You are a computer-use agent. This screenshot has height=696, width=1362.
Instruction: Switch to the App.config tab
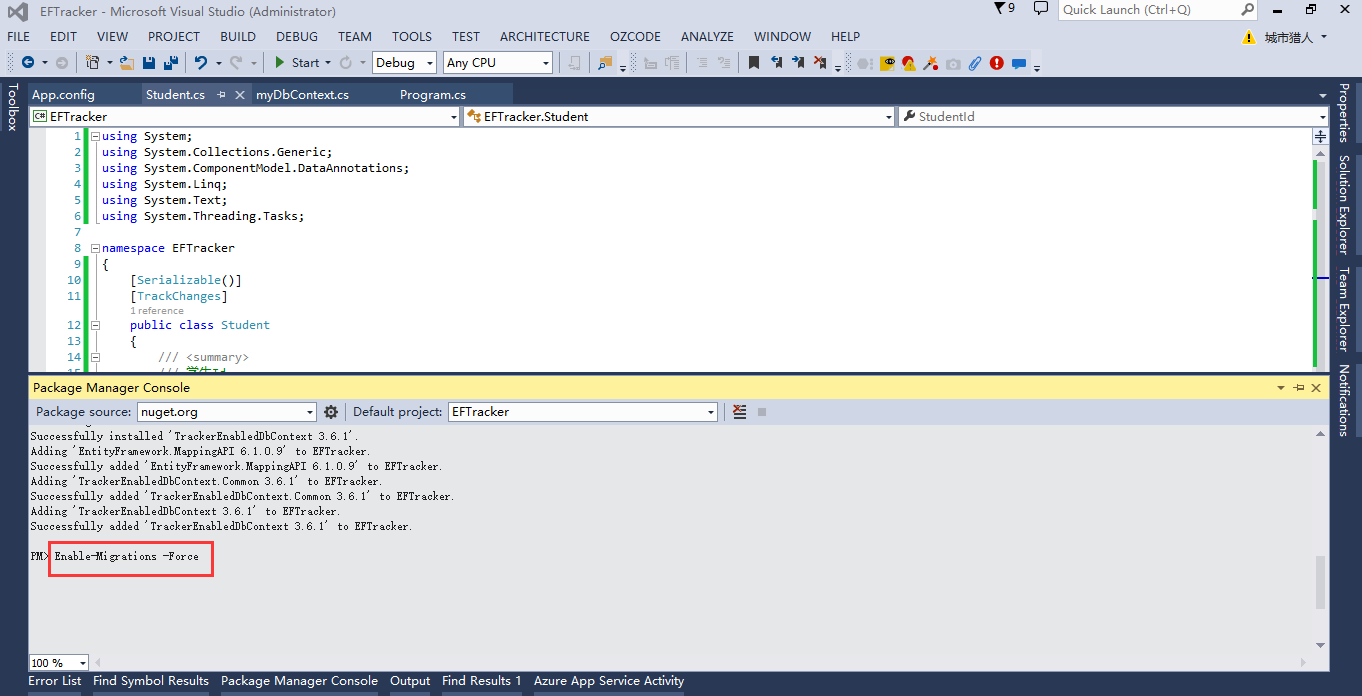pyautogui.click(x=63, y=95)
